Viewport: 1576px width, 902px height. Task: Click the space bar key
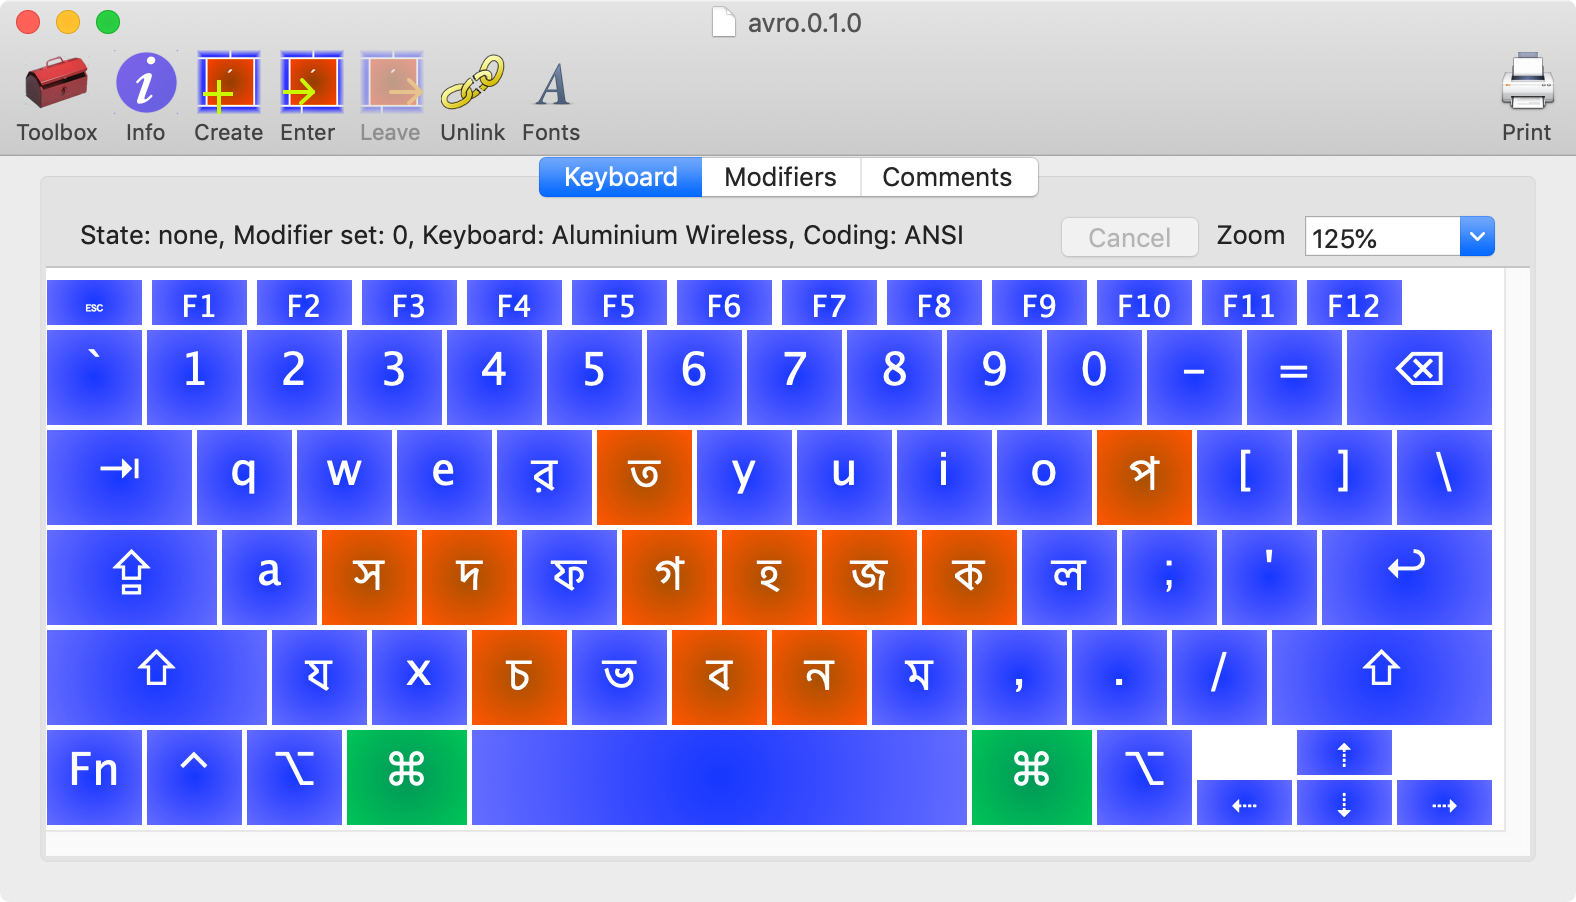(718, 776)
